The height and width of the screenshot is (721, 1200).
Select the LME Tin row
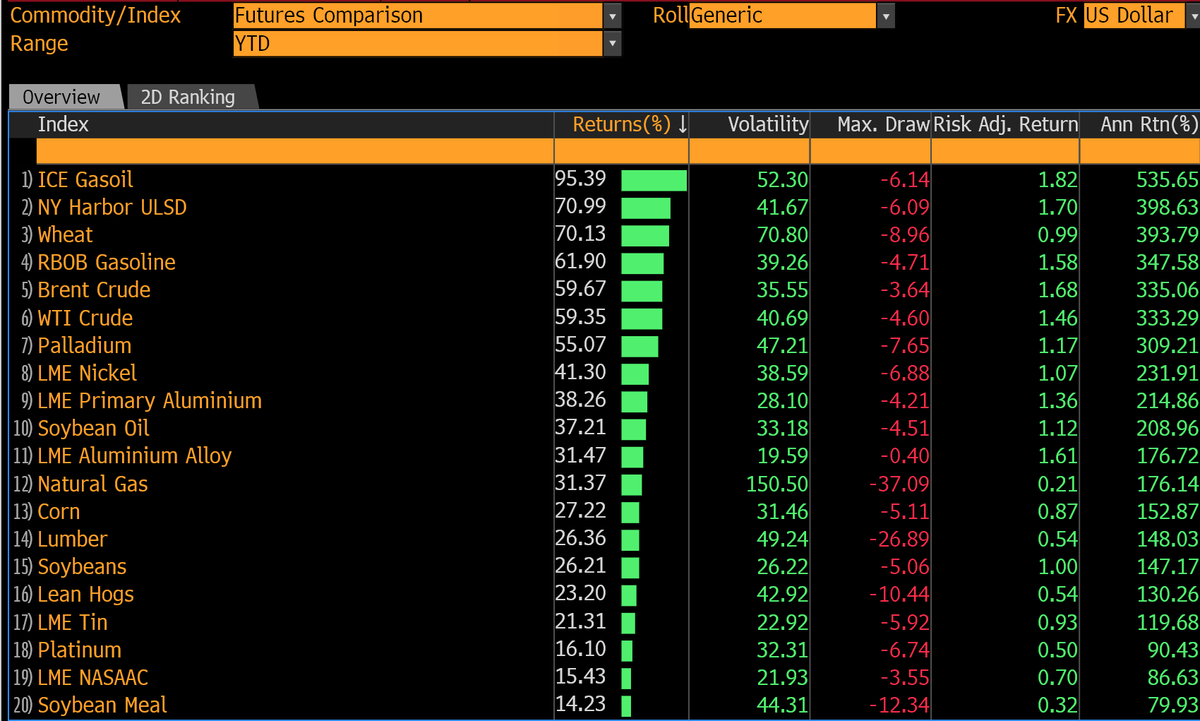(604, 622)
